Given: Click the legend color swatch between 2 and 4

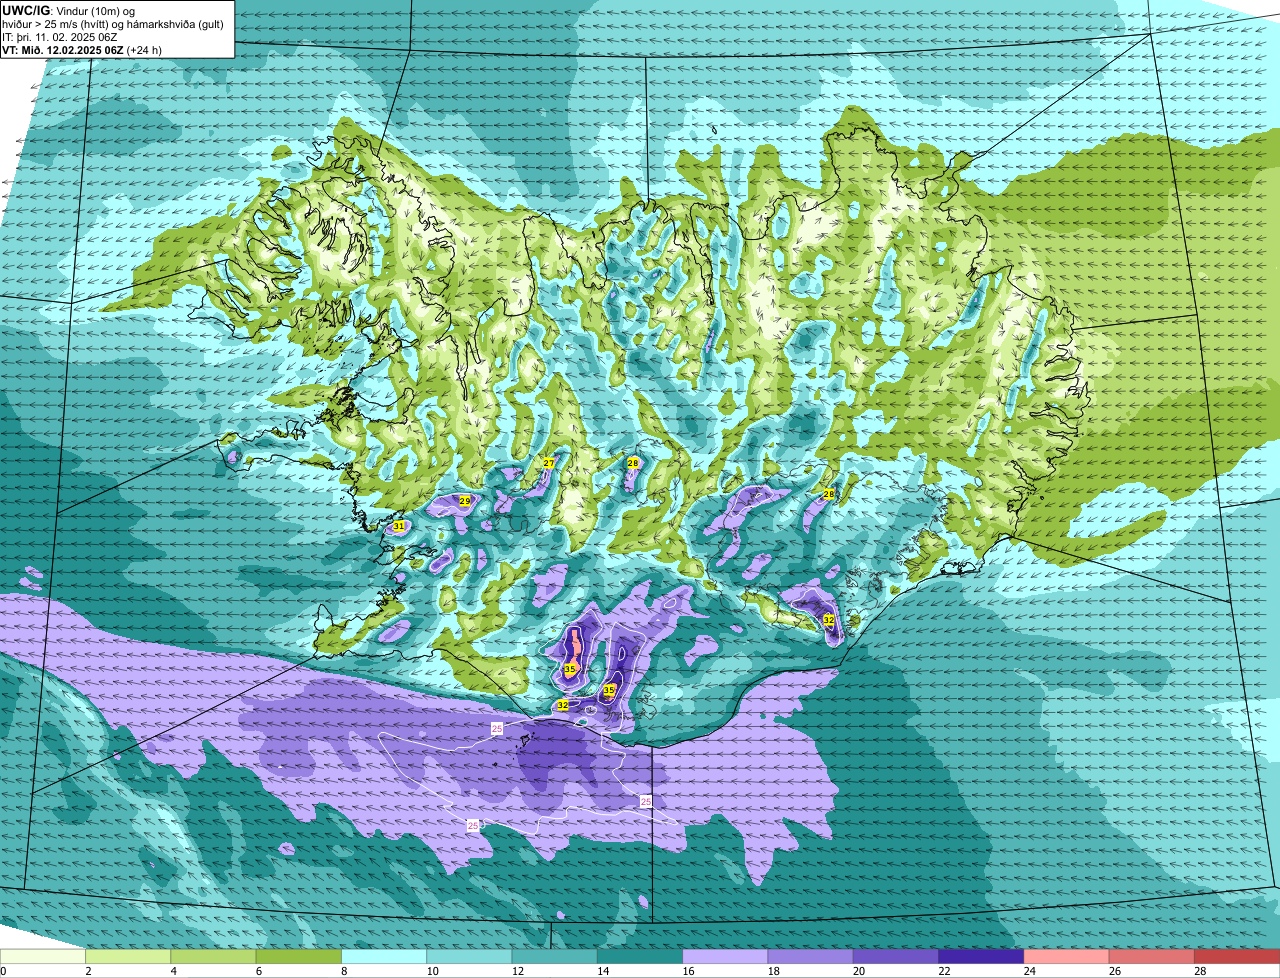Looking at the screenshot, I should point(128,957).
